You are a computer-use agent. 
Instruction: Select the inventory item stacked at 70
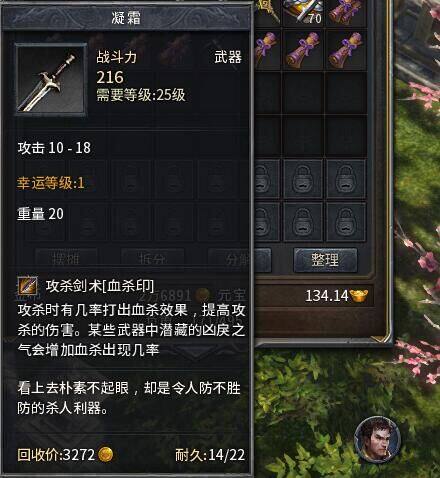click(303, 12)
